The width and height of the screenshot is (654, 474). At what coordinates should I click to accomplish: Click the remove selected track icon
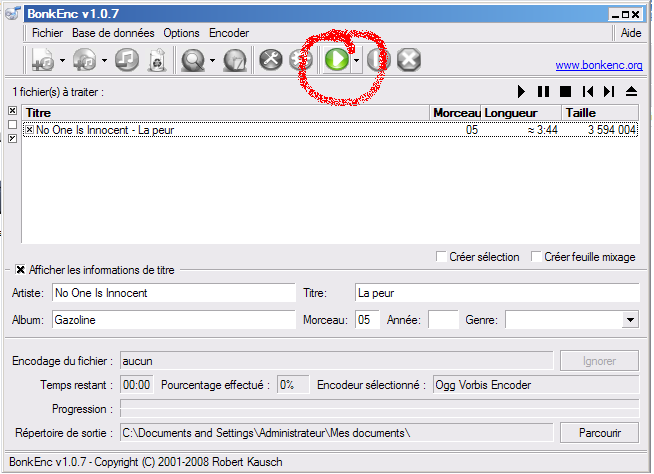[x=127, y=60]
